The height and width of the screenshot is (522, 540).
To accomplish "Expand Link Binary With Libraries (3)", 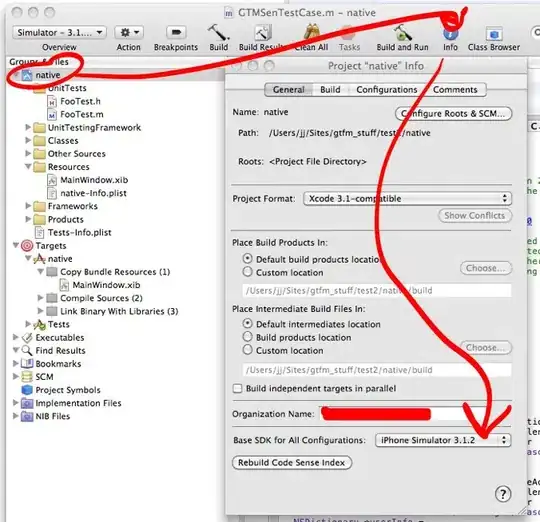I will [40, 311].
